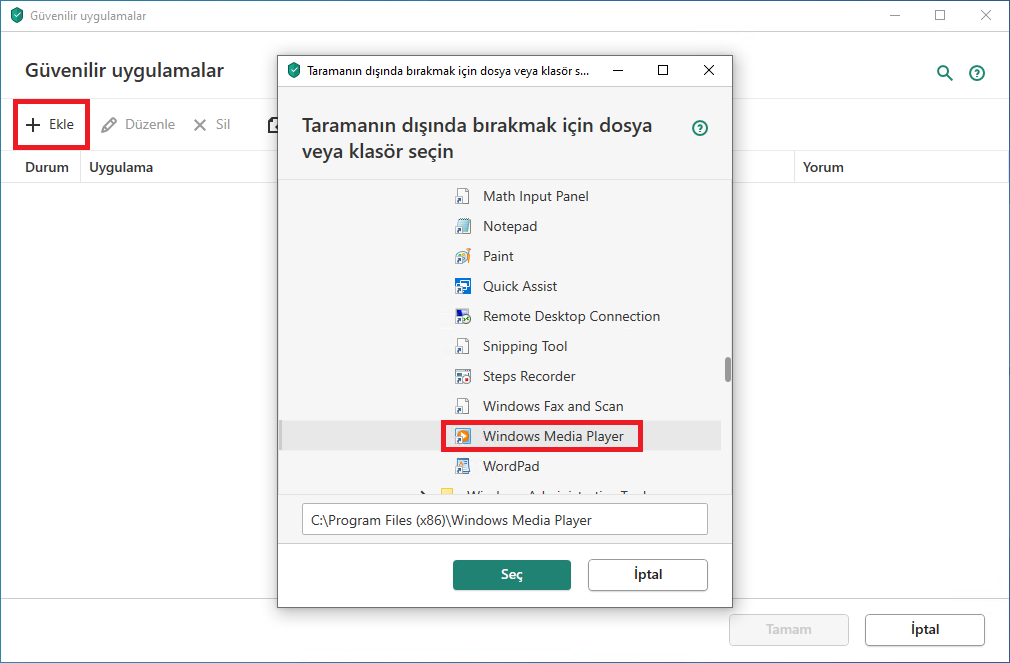Open help in Güvenilir uygulamalar window

click(x=977, y=73)
